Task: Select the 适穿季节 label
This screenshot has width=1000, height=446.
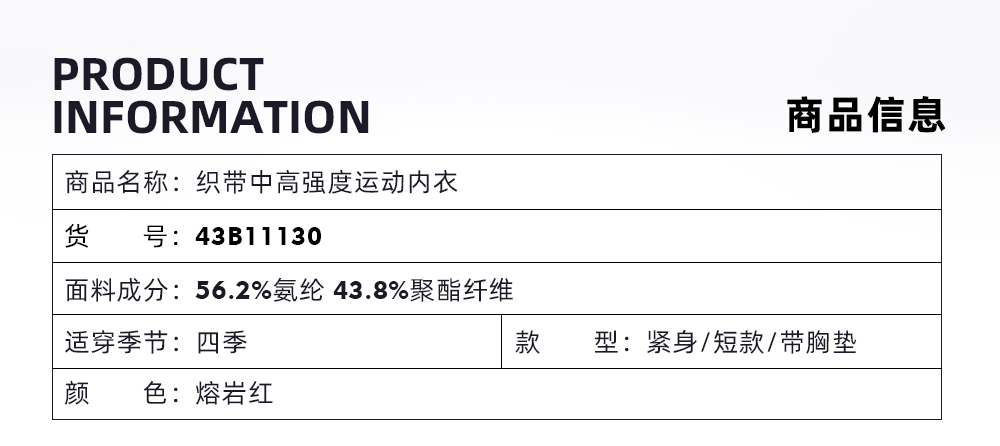Action: (117, 344)
